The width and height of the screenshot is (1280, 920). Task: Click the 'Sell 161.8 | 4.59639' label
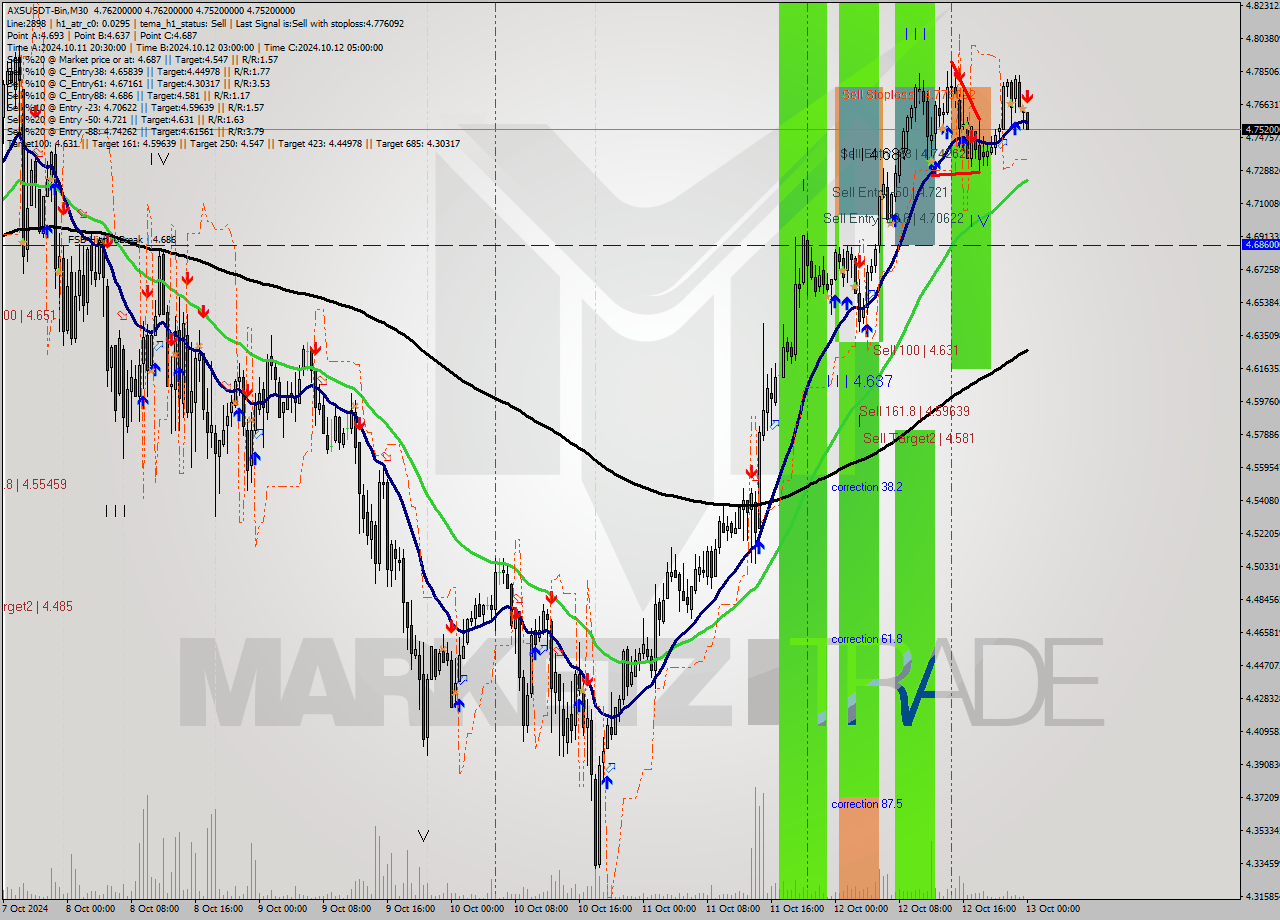click(914, 411)
